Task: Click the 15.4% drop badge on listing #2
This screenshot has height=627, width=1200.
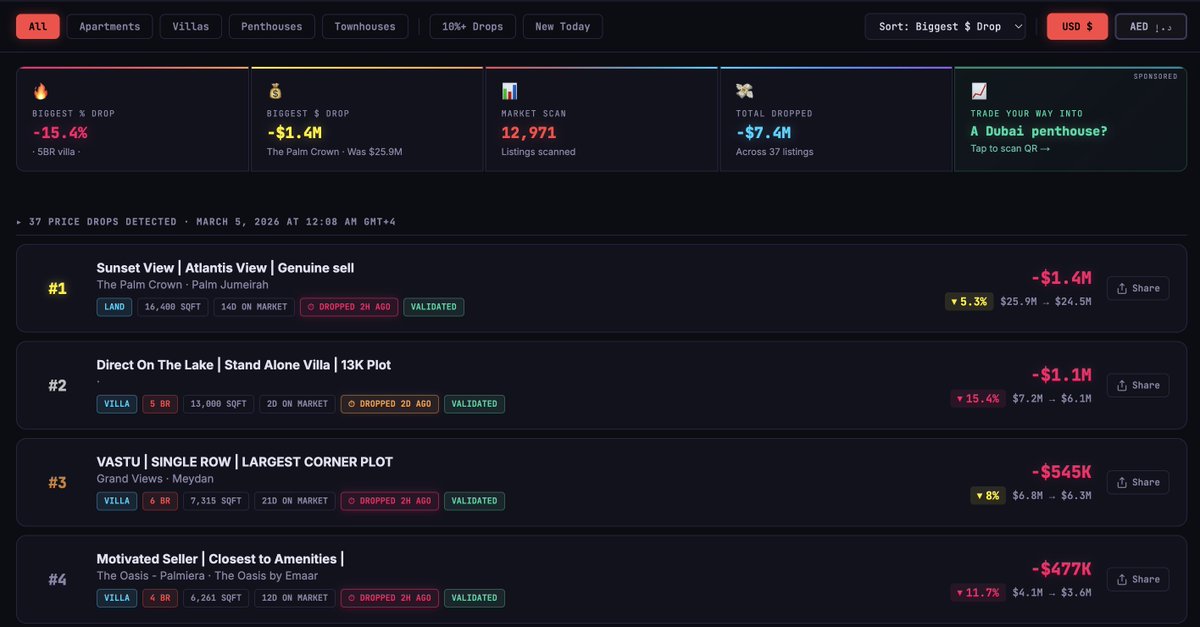Action: (x=978, y=398)
